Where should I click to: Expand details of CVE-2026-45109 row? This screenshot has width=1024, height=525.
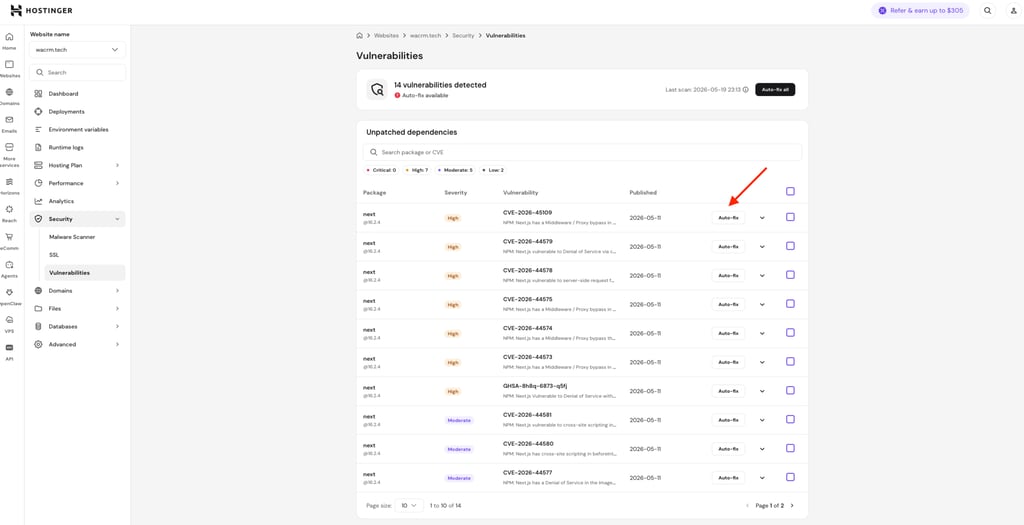[762, 218]
